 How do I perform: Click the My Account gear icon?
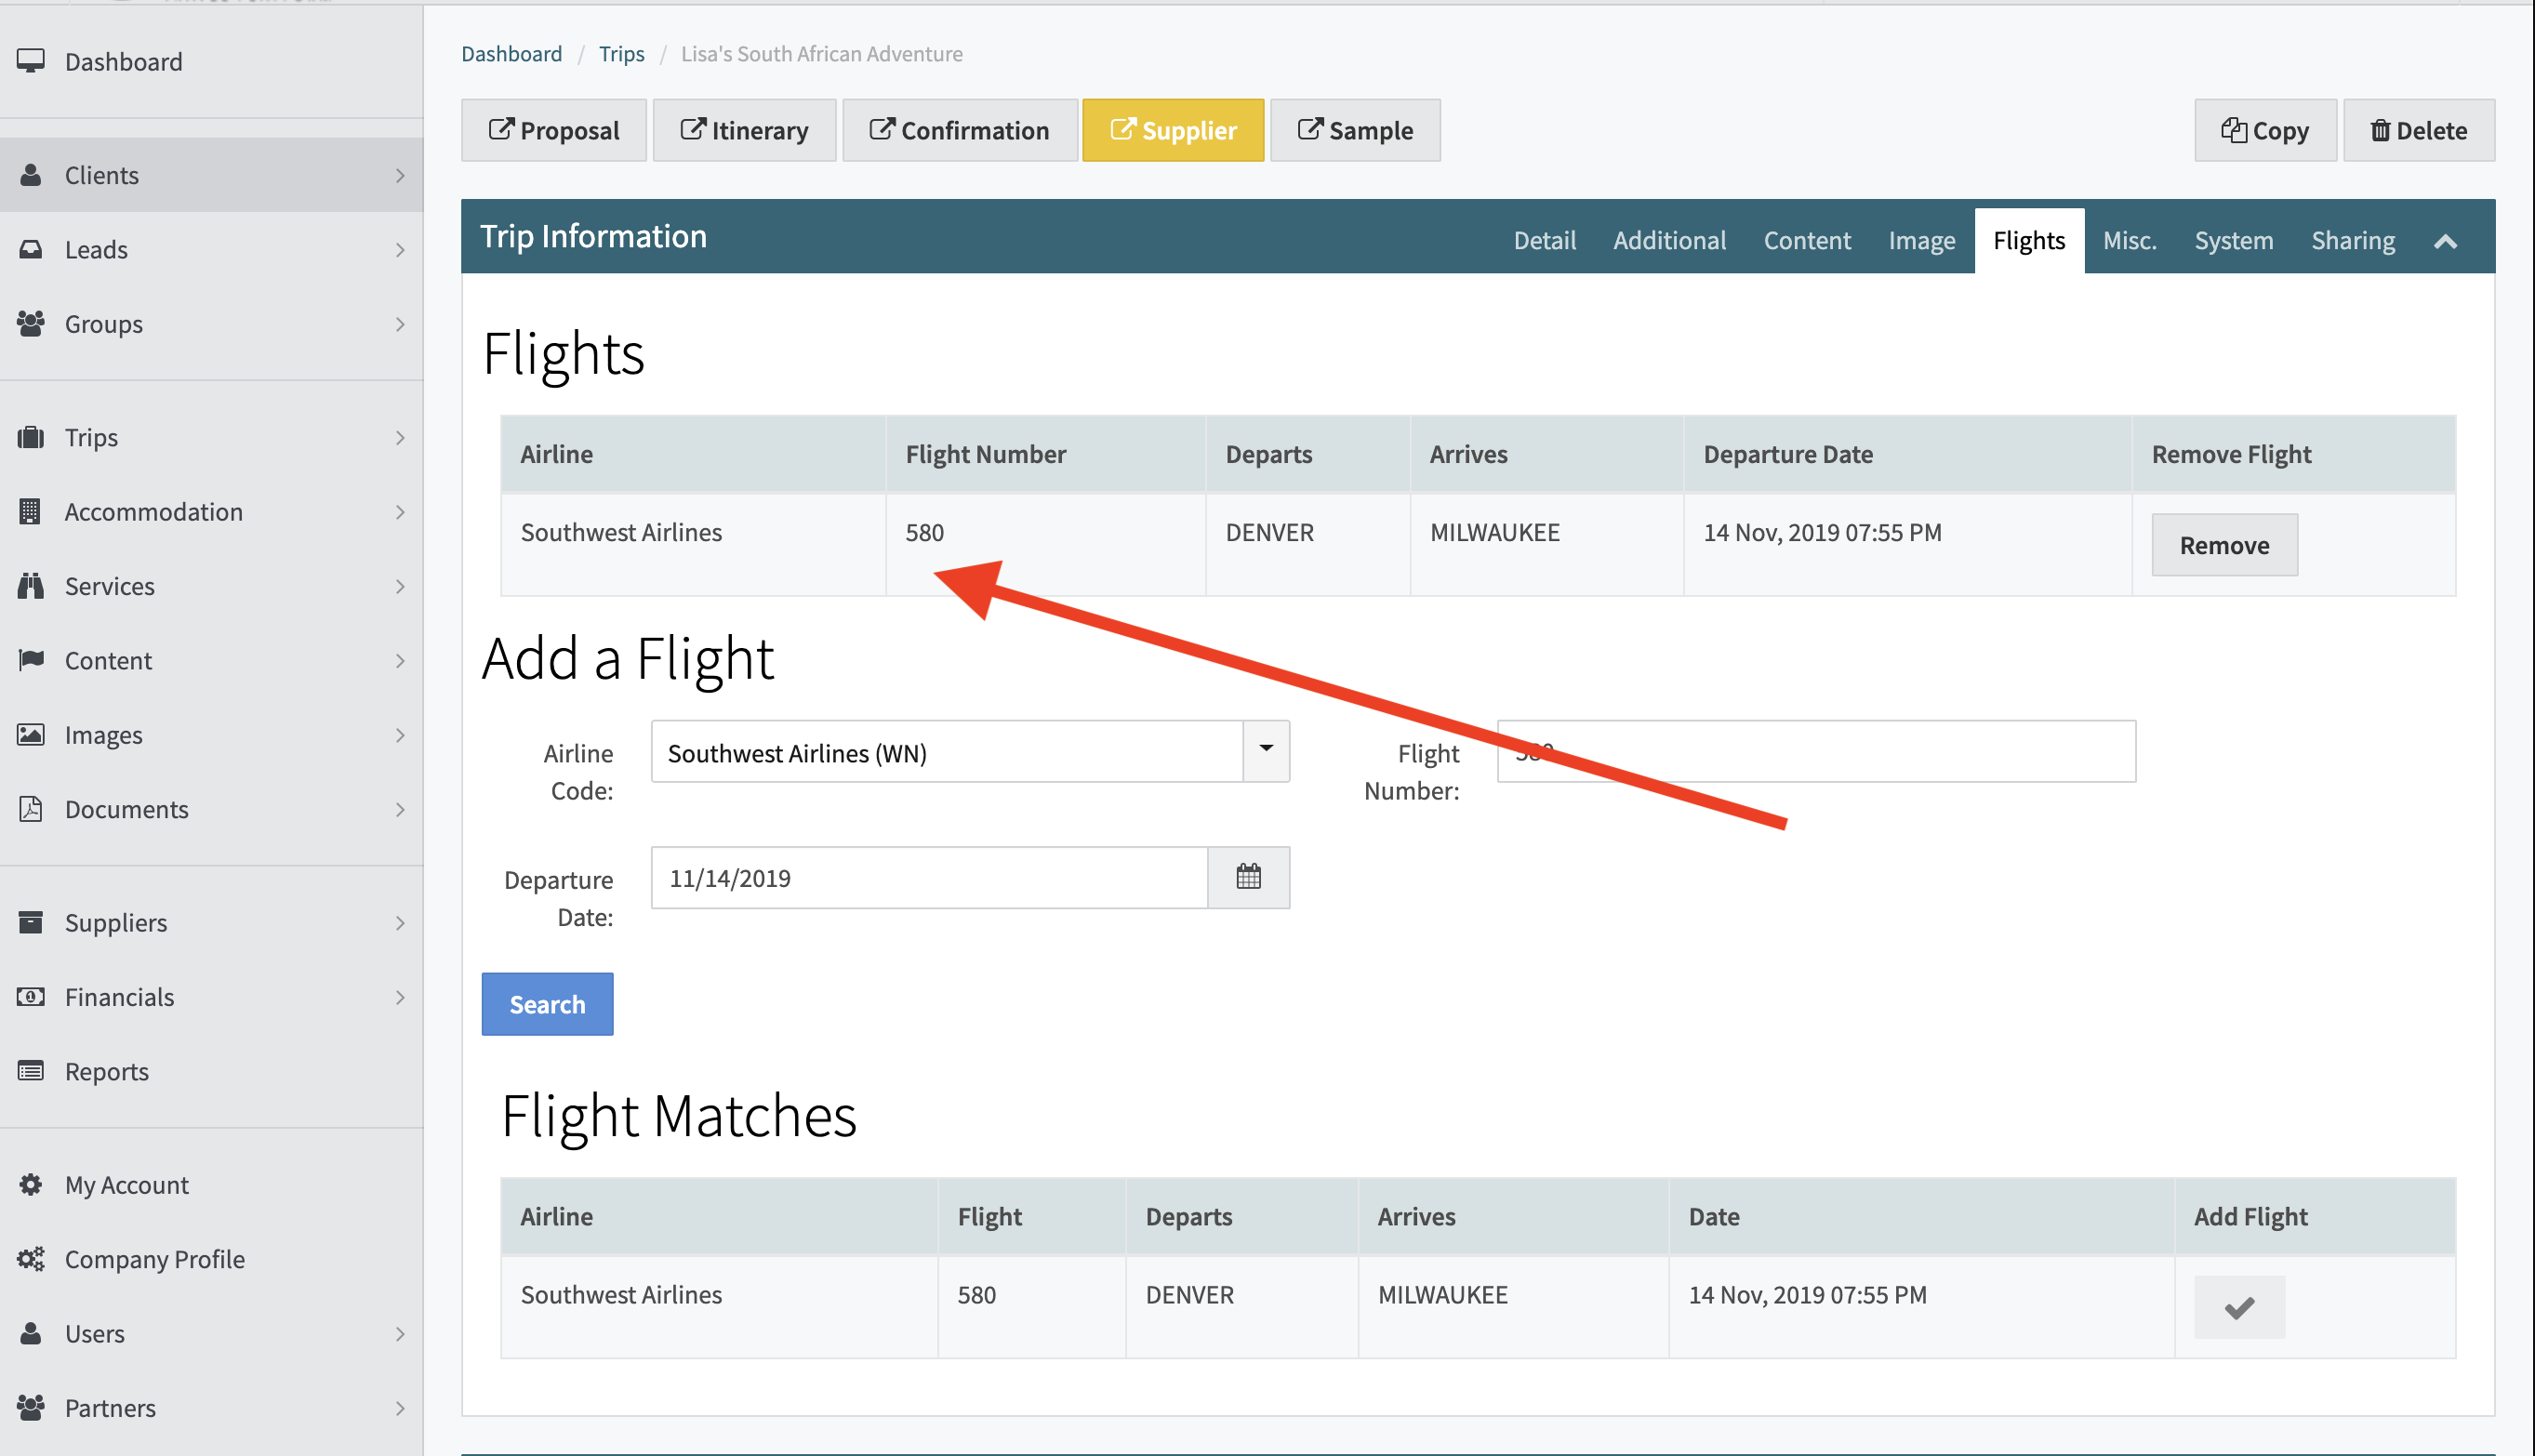pos(31,1184)
